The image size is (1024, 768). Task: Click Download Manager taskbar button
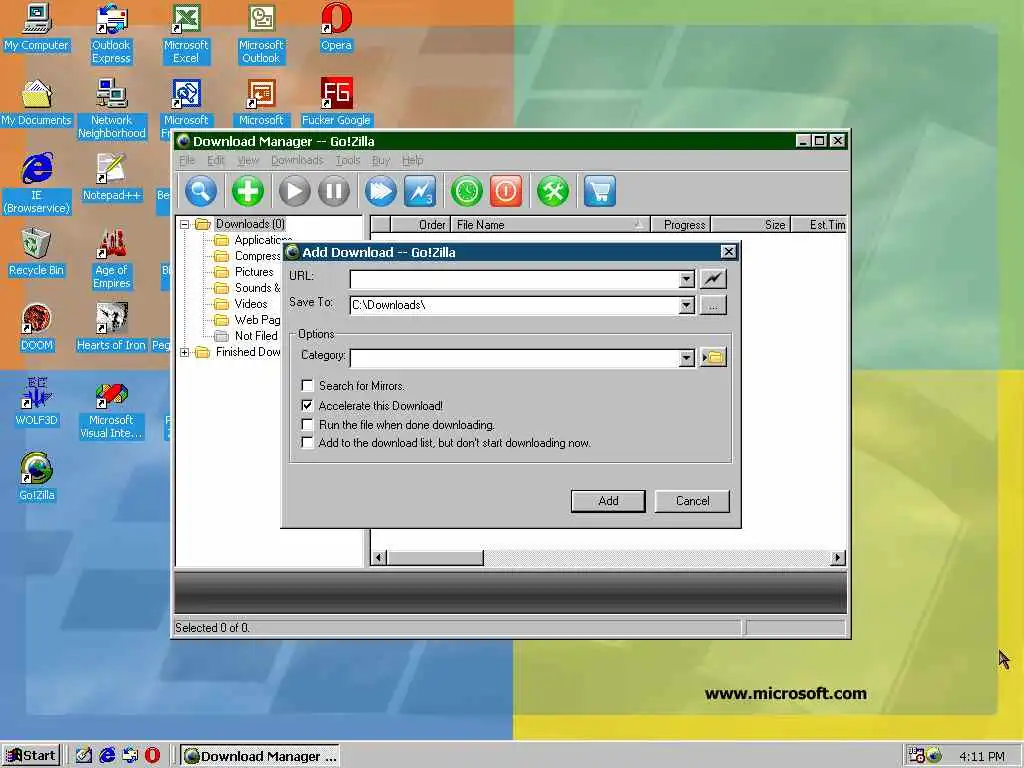tap(260, 756)
